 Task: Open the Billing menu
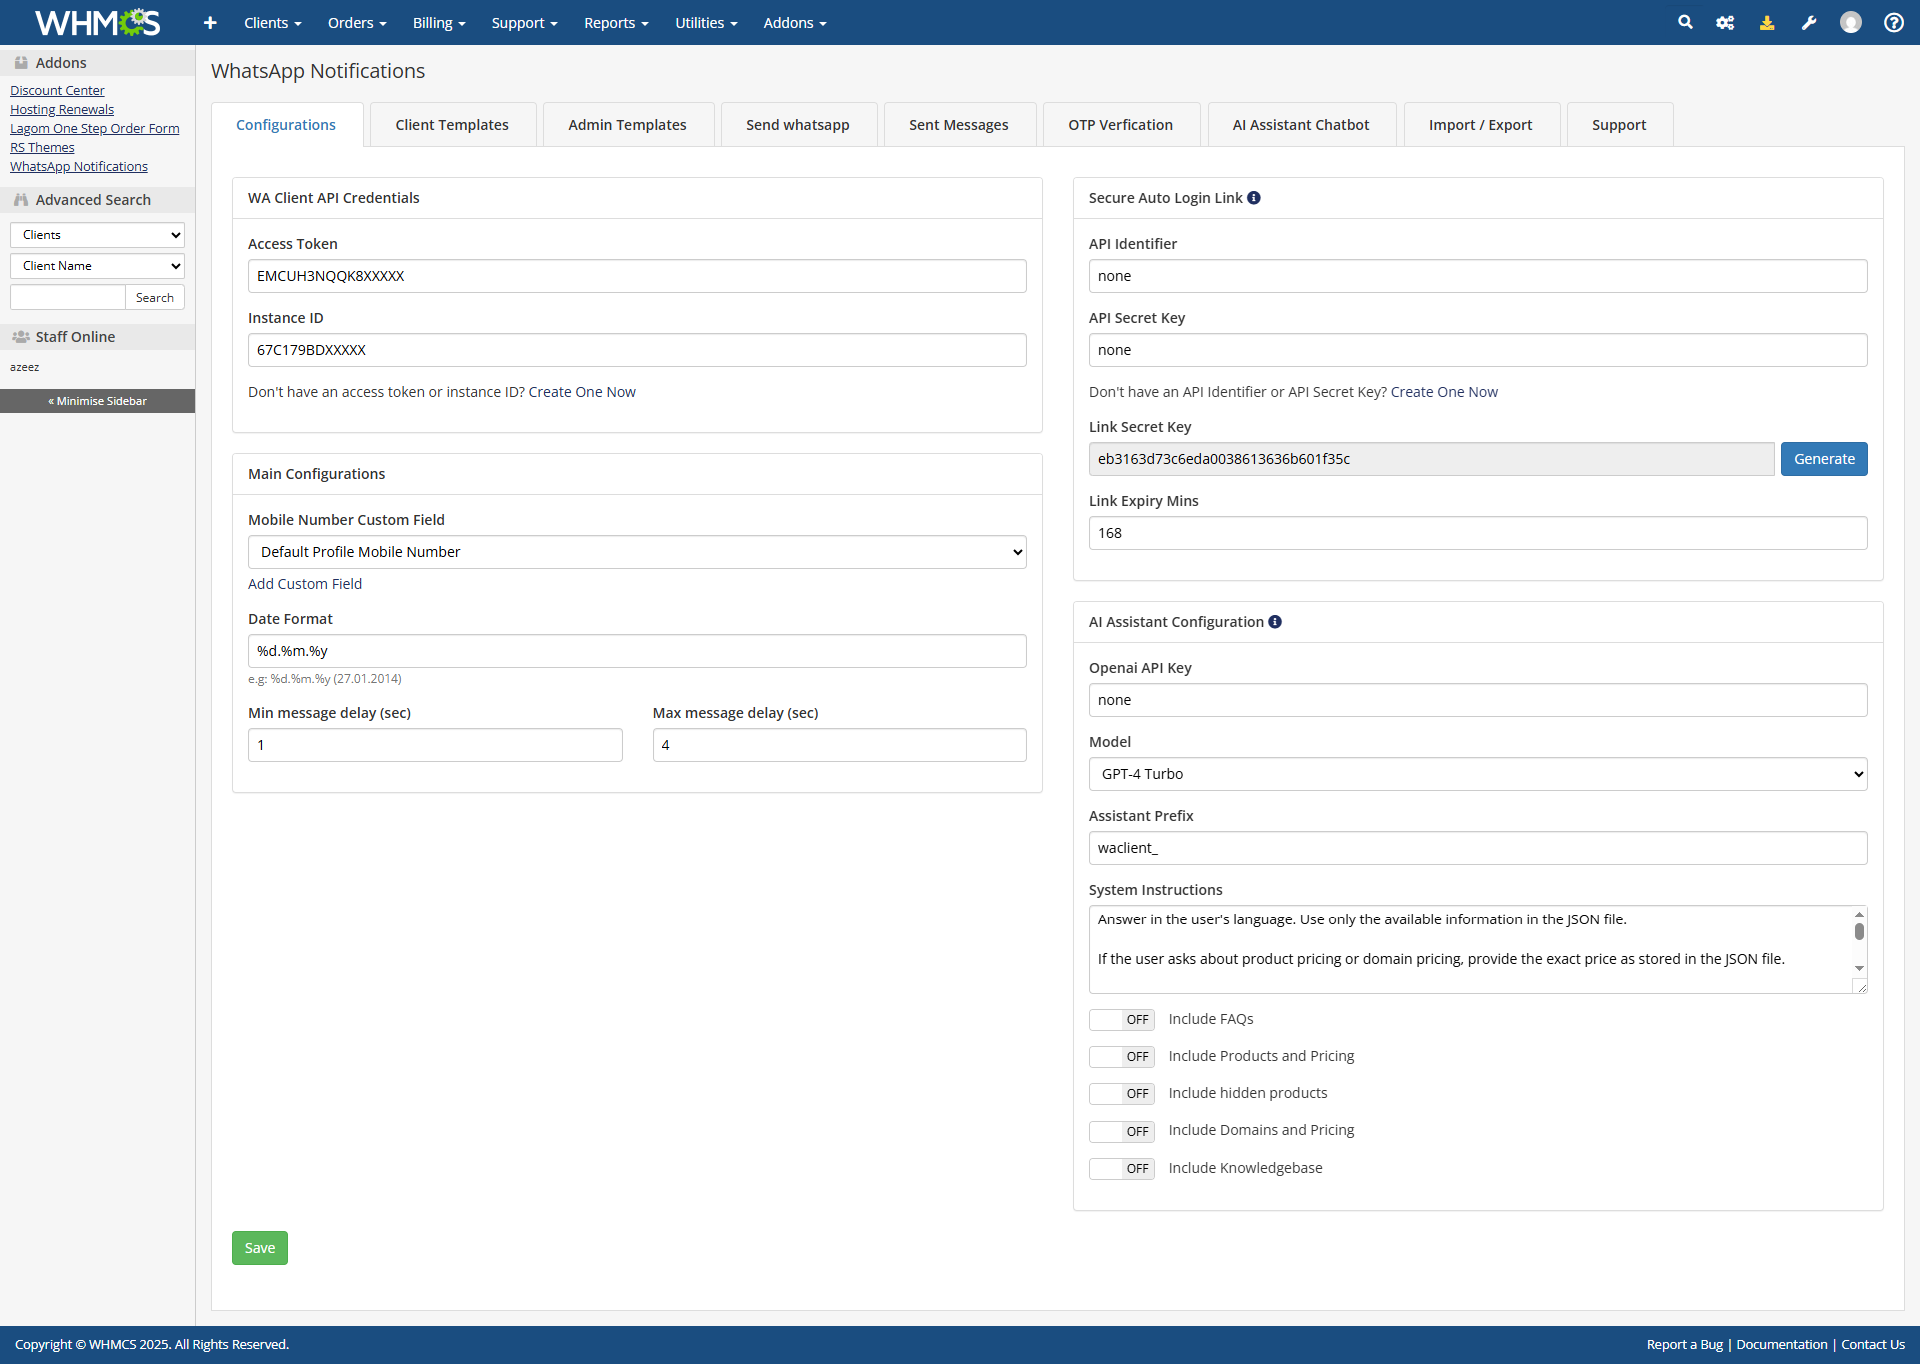[x=438, y=22]
